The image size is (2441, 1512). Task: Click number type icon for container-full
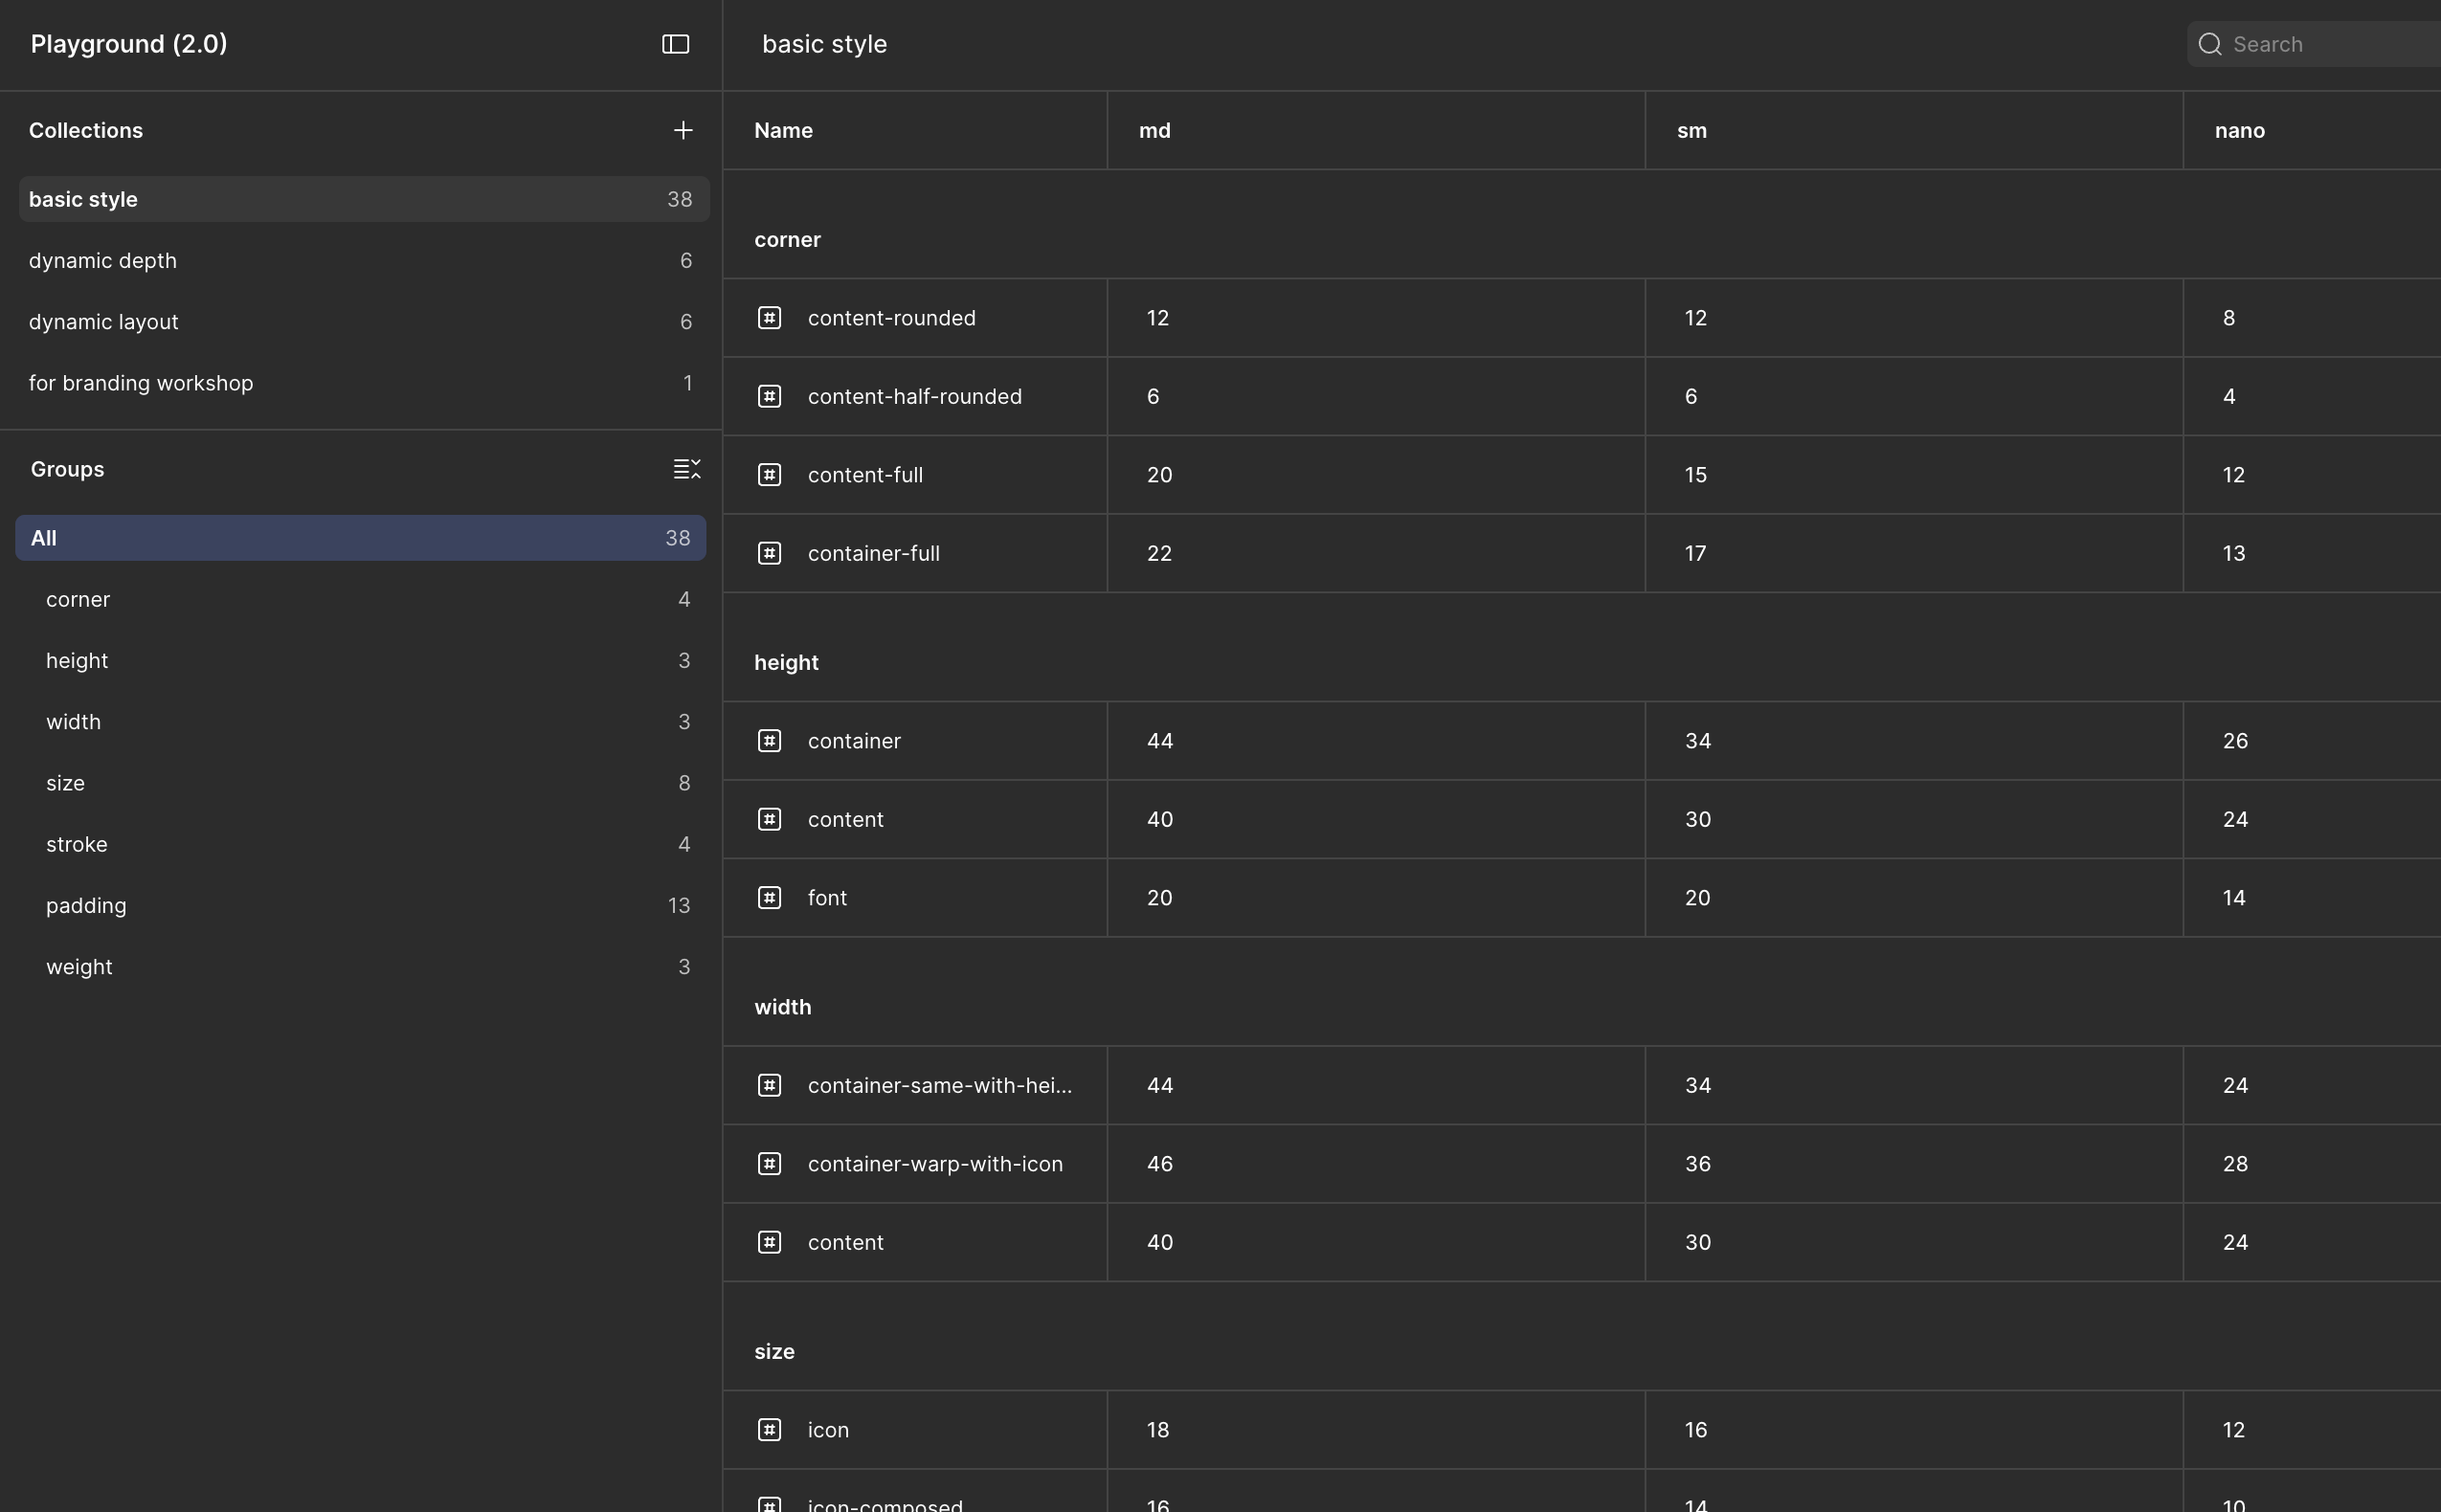click(x=769, y=553)
